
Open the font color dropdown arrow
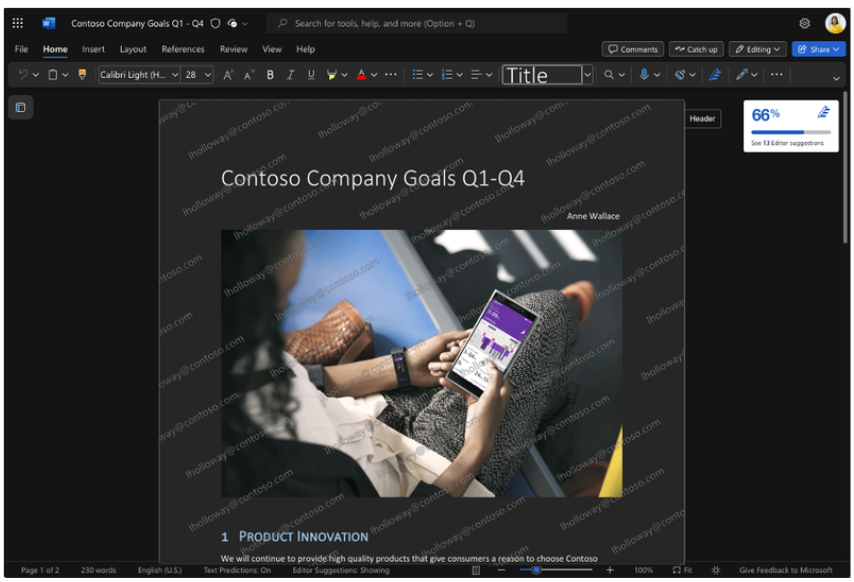coord(374,75)
